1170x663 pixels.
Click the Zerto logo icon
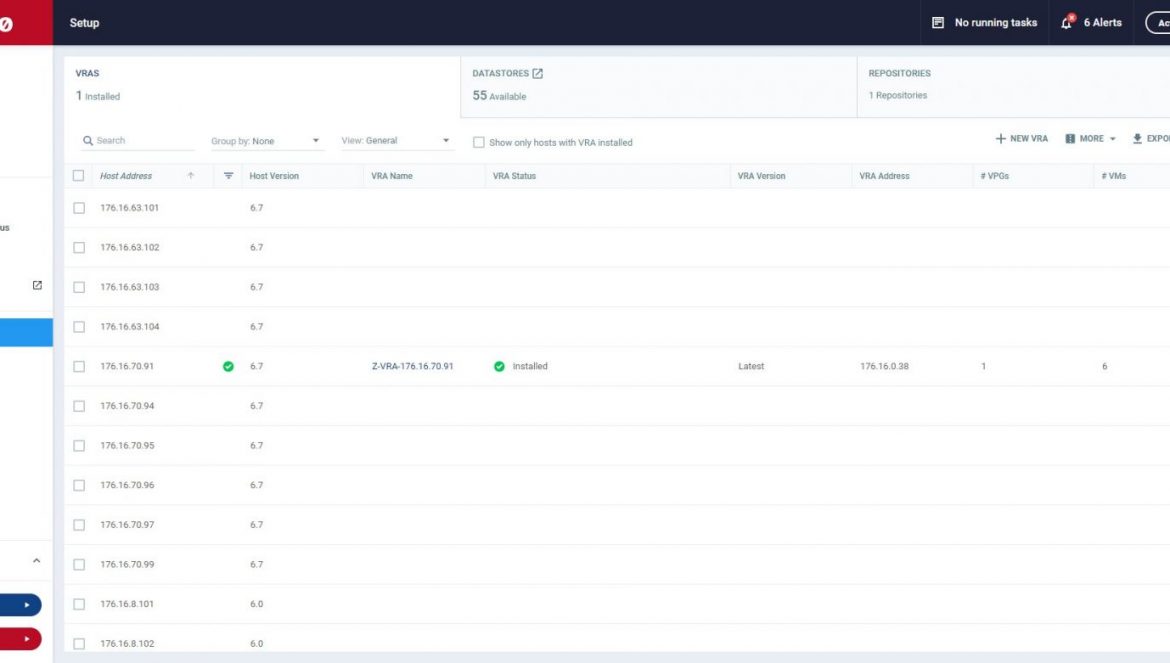coord(6,24)
